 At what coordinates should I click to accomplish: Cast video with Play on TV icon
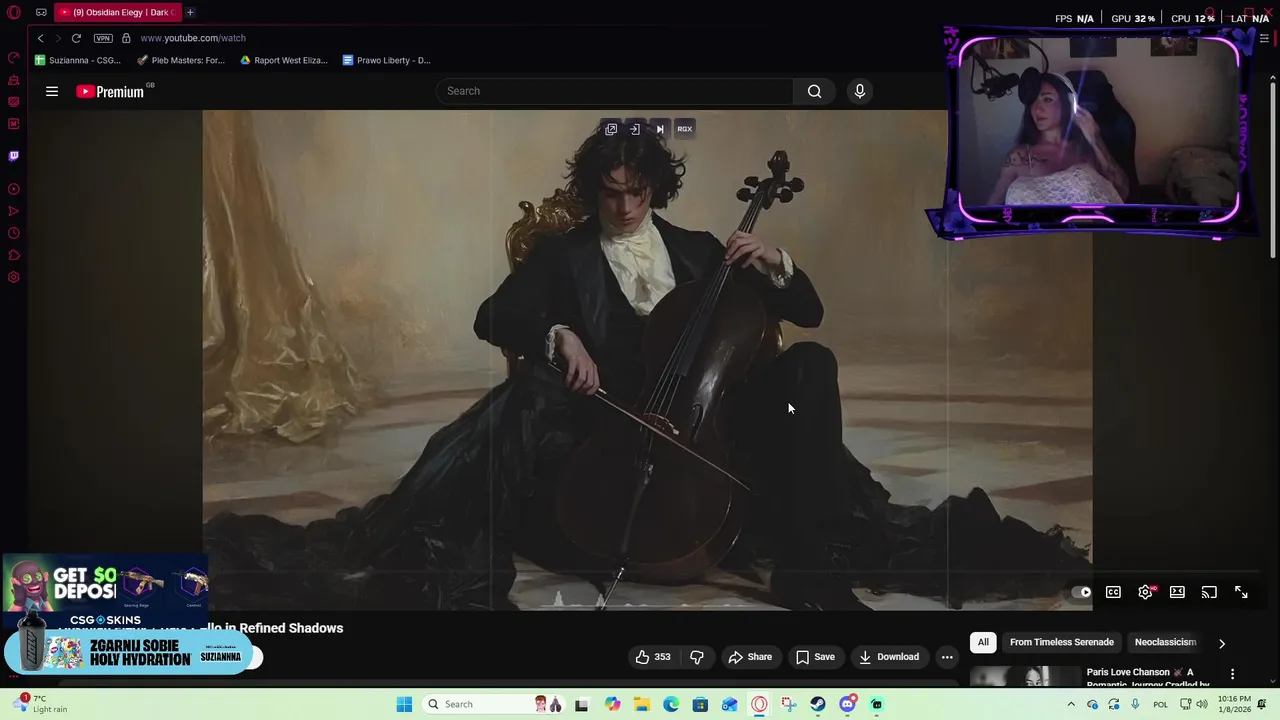(1209, 592)
